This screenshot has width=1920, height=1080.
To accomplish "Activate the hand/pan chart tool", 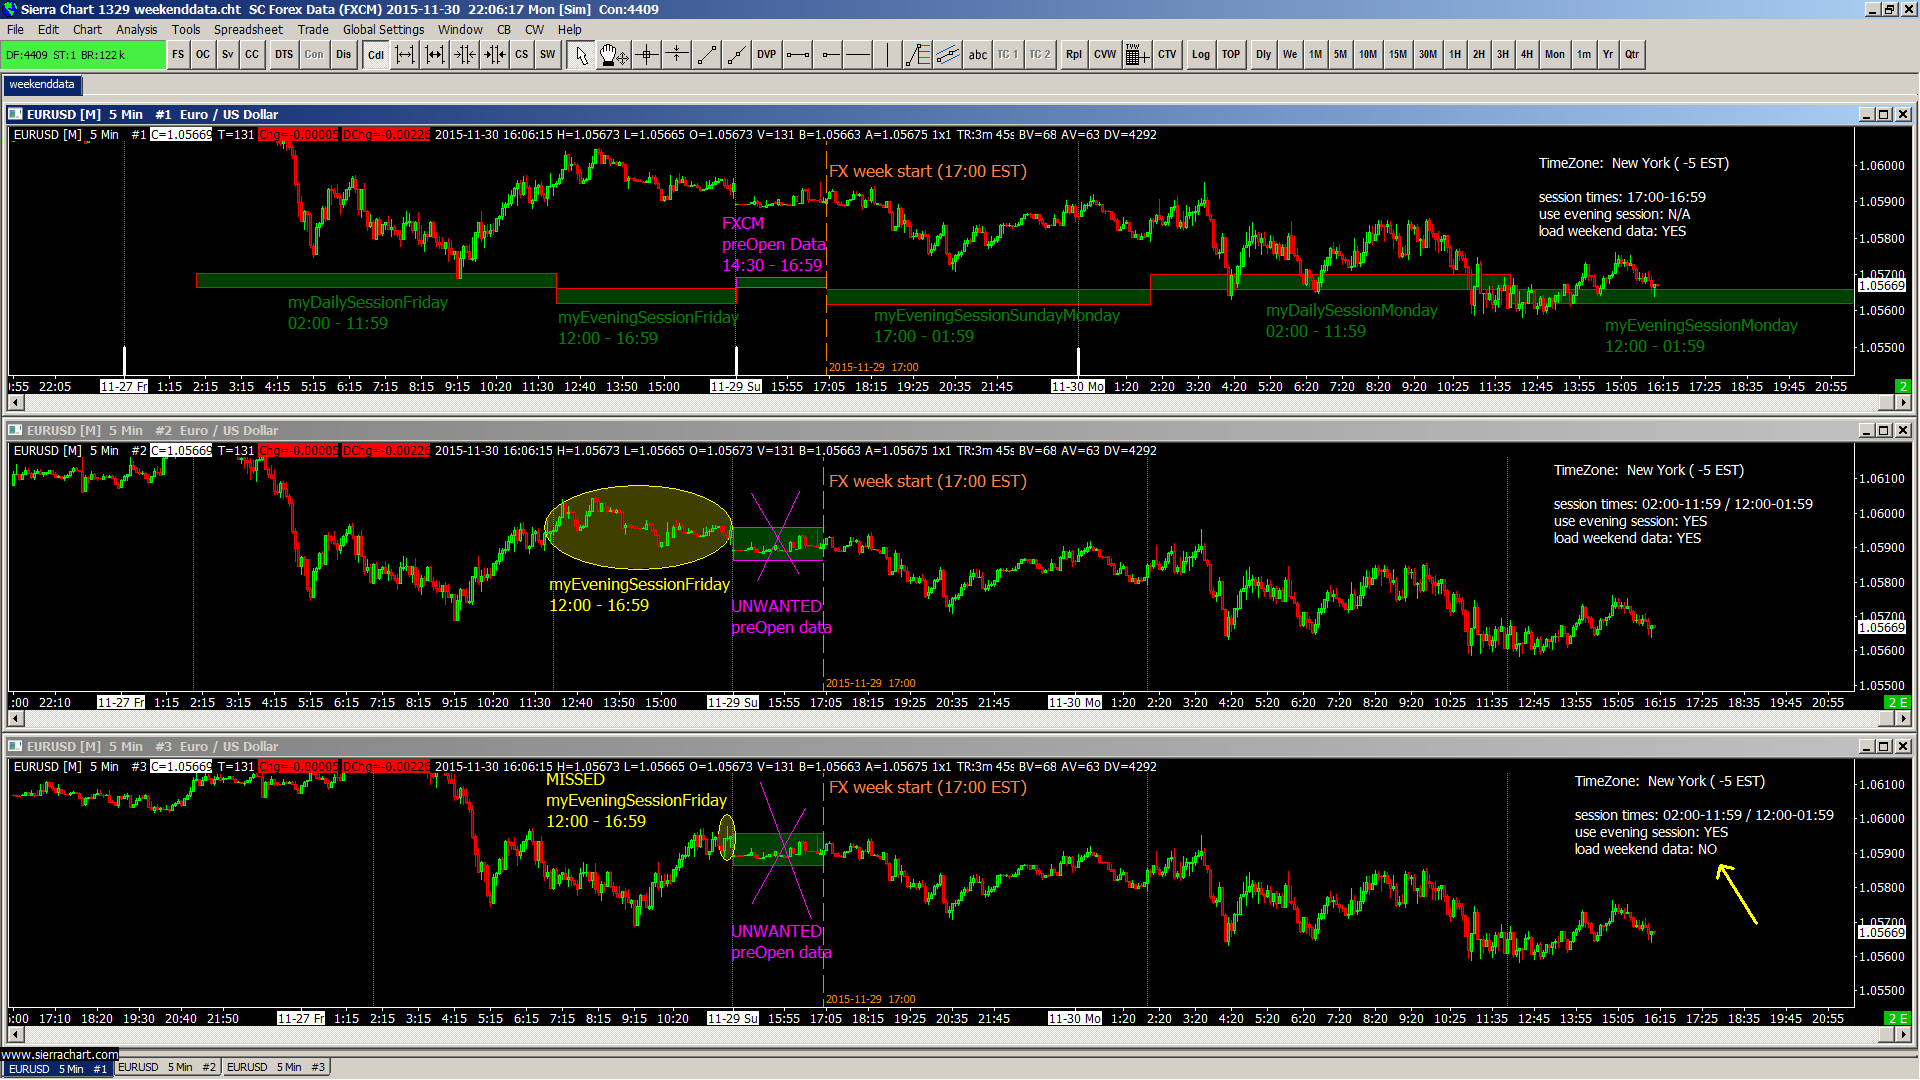I will (612, 55).
